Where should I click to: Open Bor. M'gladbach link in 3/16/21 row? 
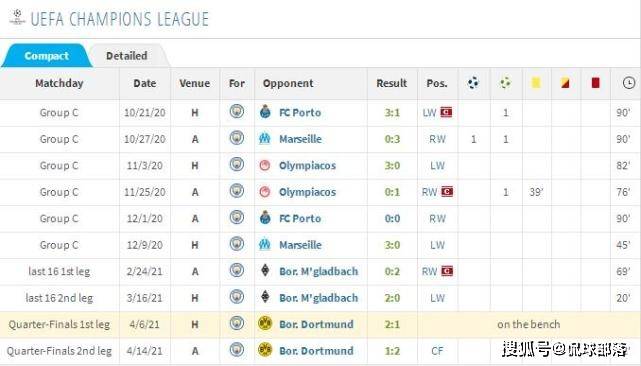pos(318,298)
